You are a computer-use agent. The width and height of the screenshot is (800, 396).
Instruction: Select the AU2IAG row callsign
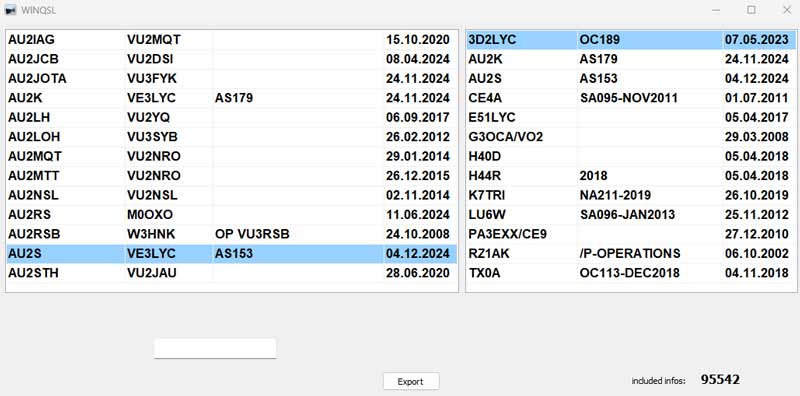coord(31,39)
